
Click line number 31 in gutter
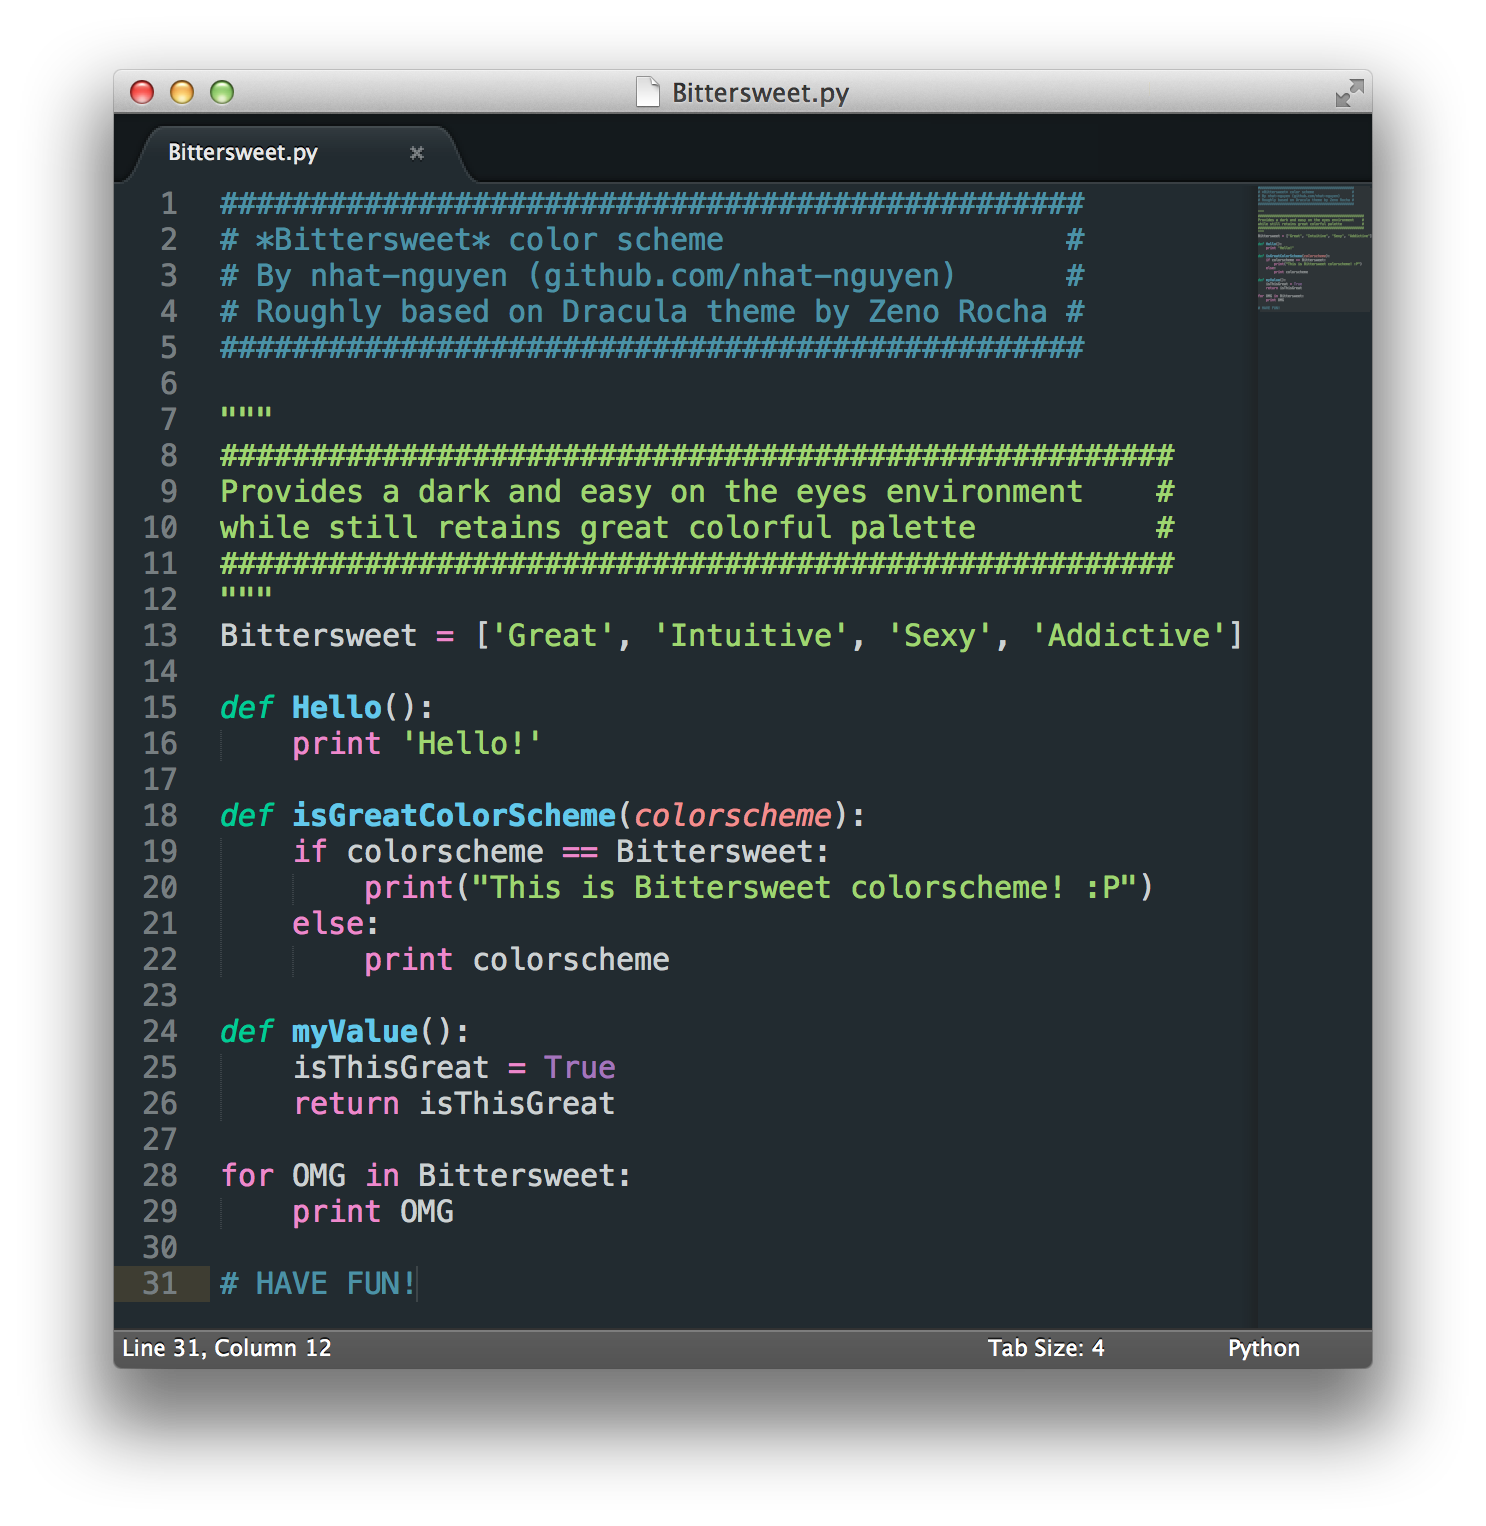pyautogui.click(x=160, y=1284)
